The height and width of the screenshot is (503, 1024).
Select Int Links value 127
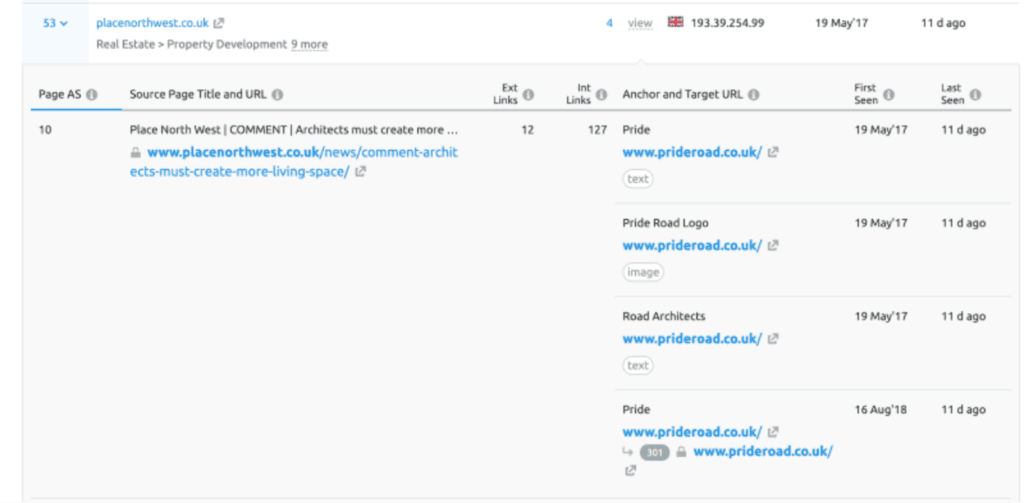point(598,130)
